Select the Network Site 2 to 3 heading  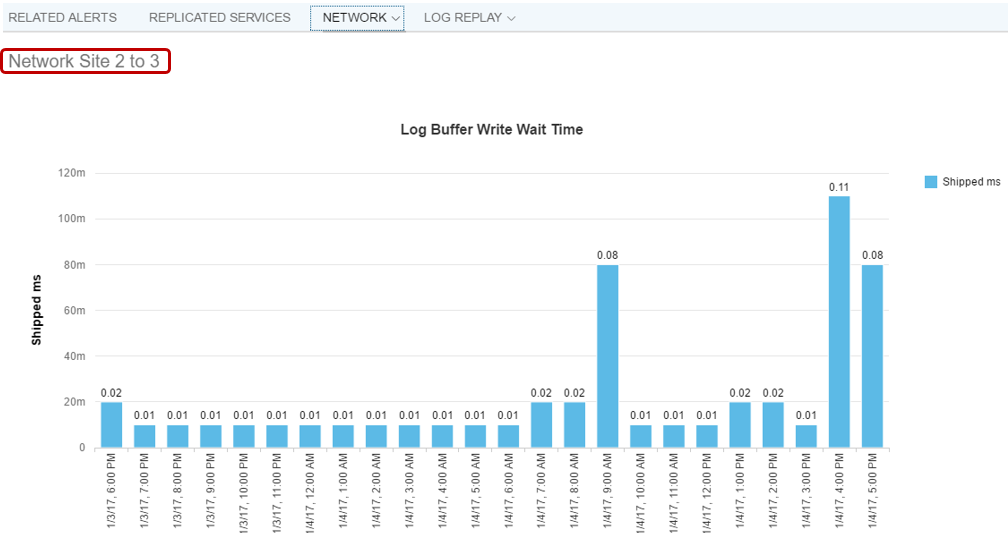pyautogui.click(x=85, y=61)
